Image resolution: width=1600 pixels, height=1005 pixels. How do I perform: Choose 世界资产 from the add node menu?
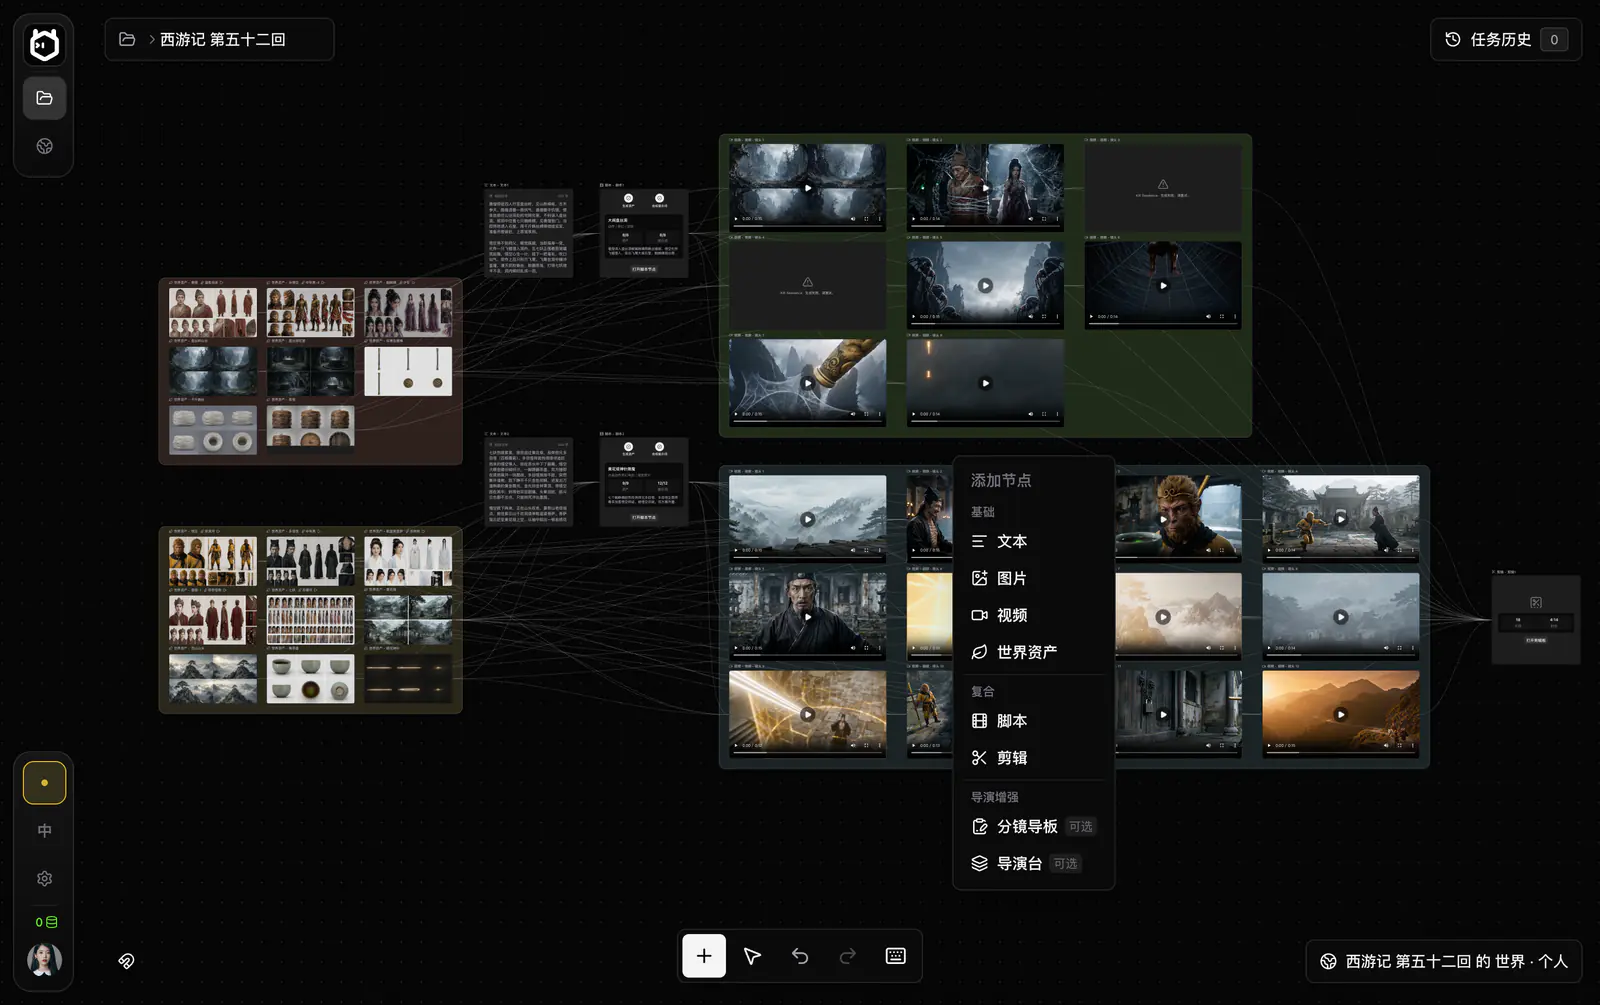(1034, 652)
